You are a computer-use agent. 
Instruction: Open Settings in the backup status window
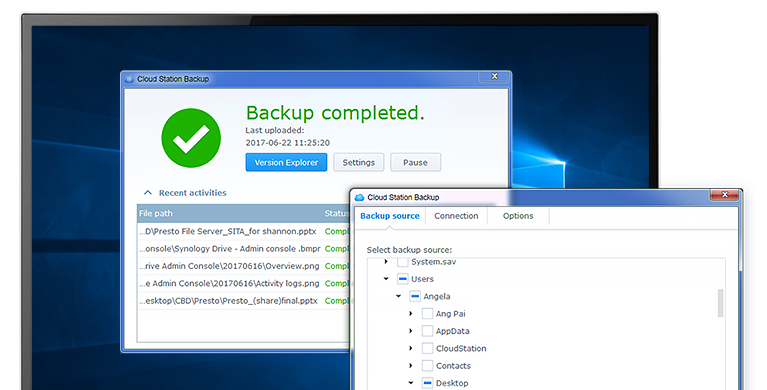359,162
